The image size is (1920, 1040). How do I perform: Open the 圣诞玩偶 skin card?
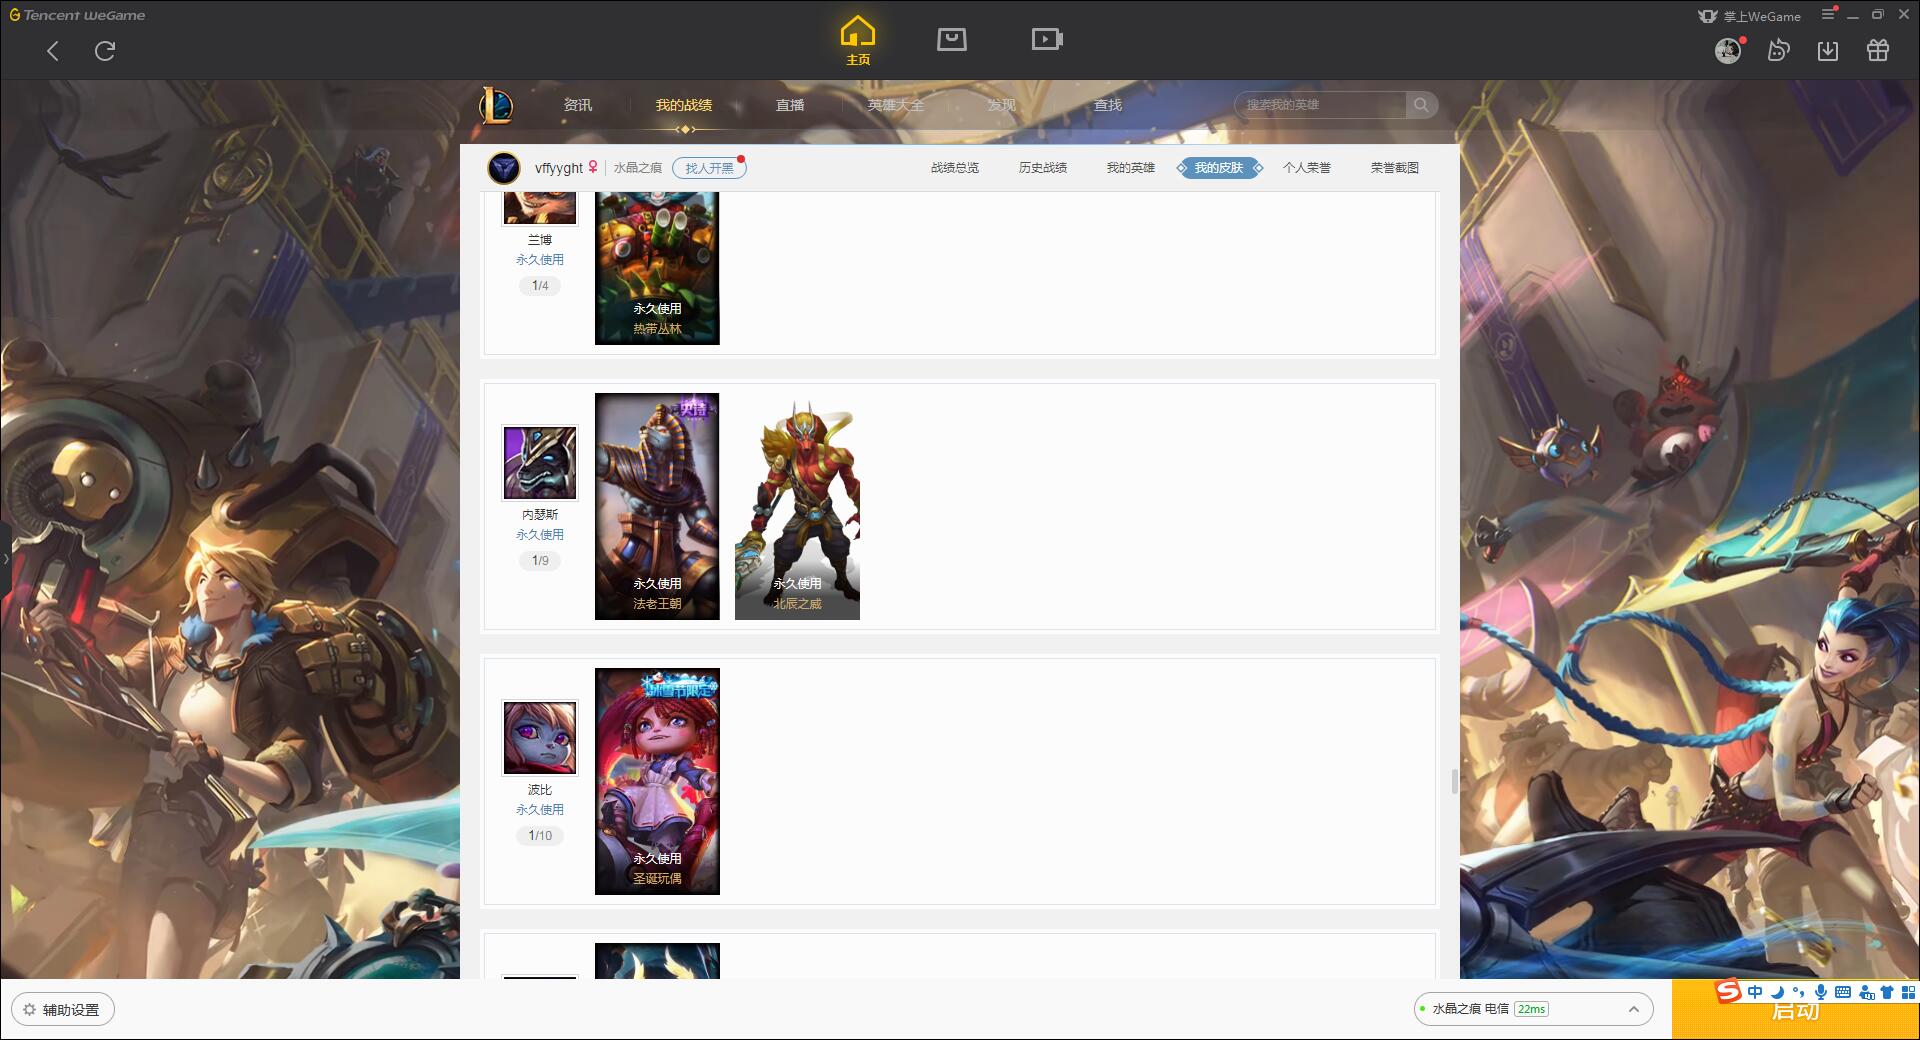point(657,781)
